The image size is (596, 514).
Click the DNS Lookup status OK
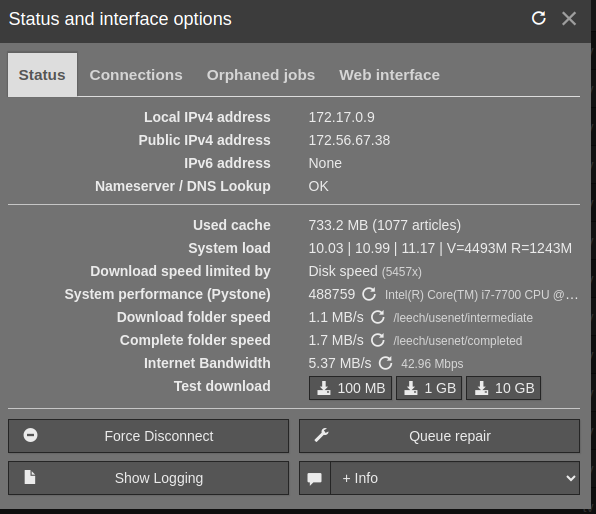tap(319, 186)
